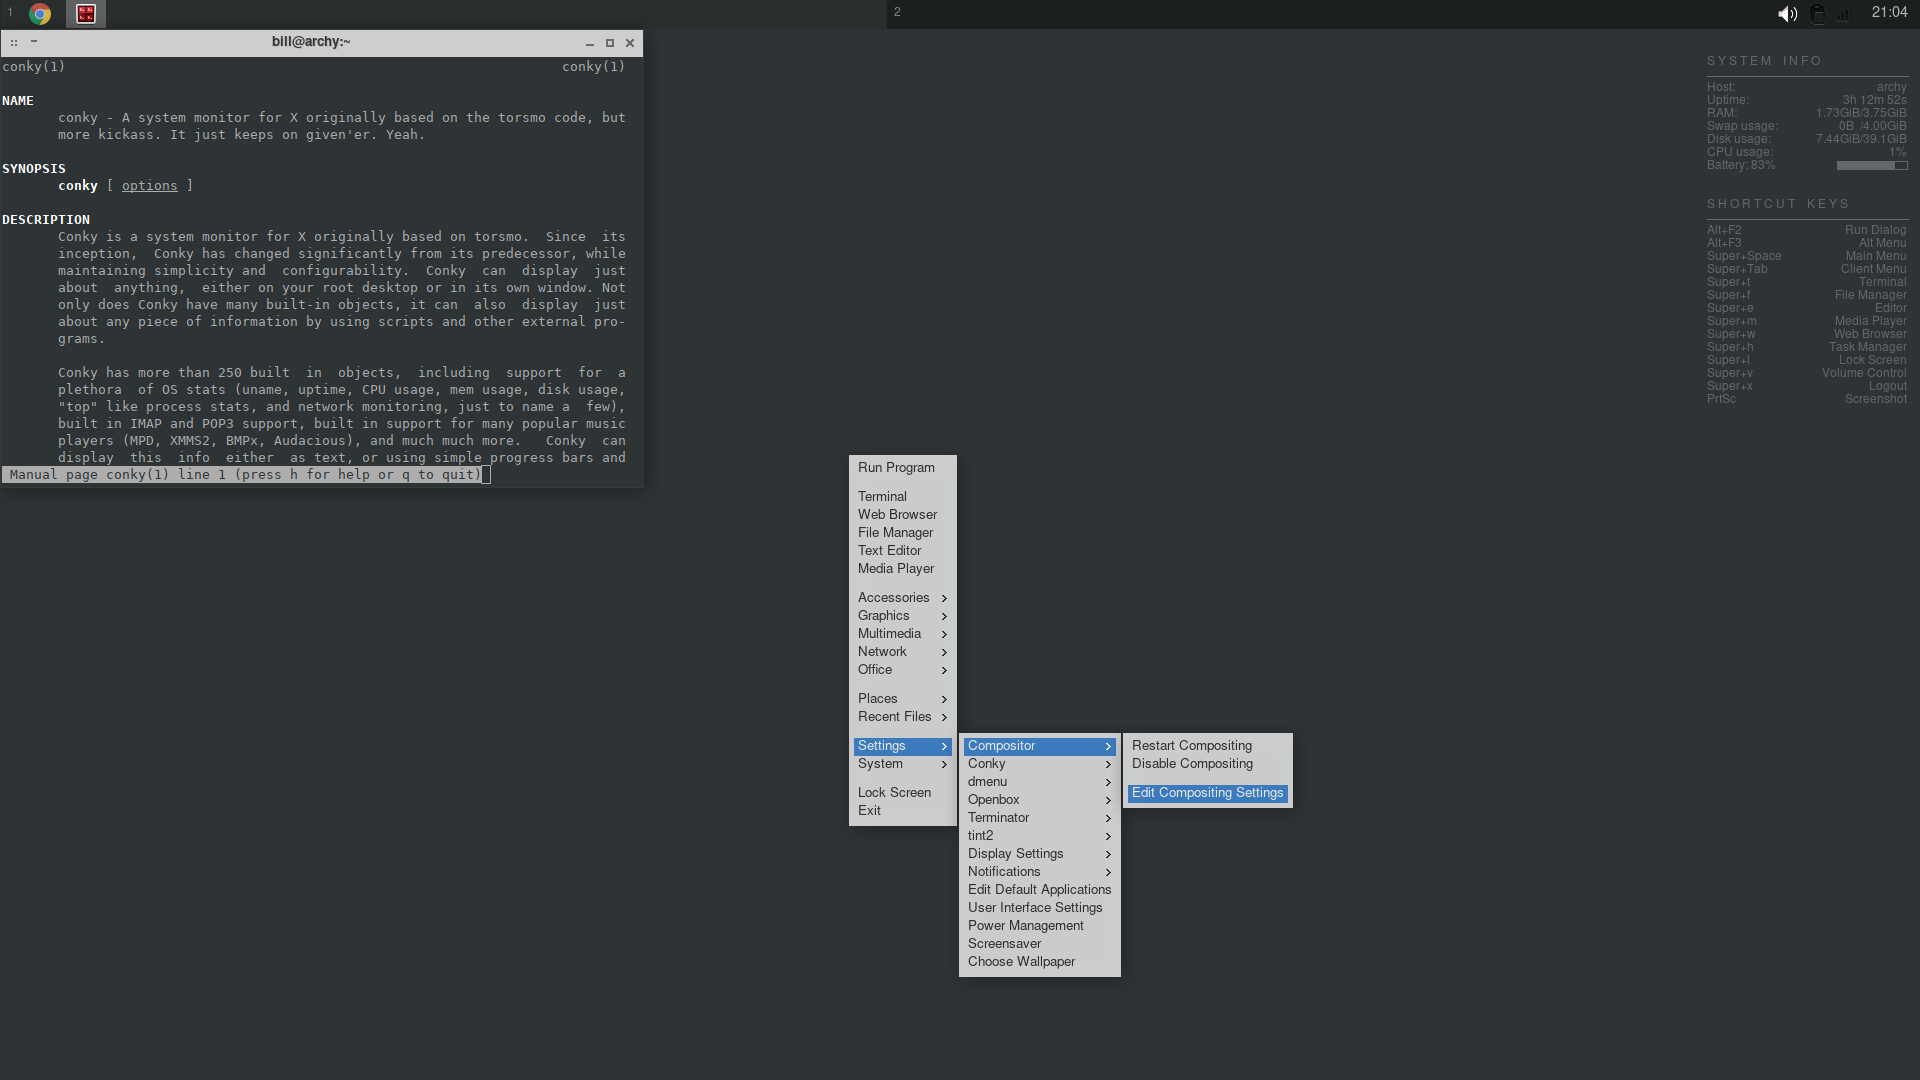Click the NAME heading in the terminal

click(x=18, y=101)
